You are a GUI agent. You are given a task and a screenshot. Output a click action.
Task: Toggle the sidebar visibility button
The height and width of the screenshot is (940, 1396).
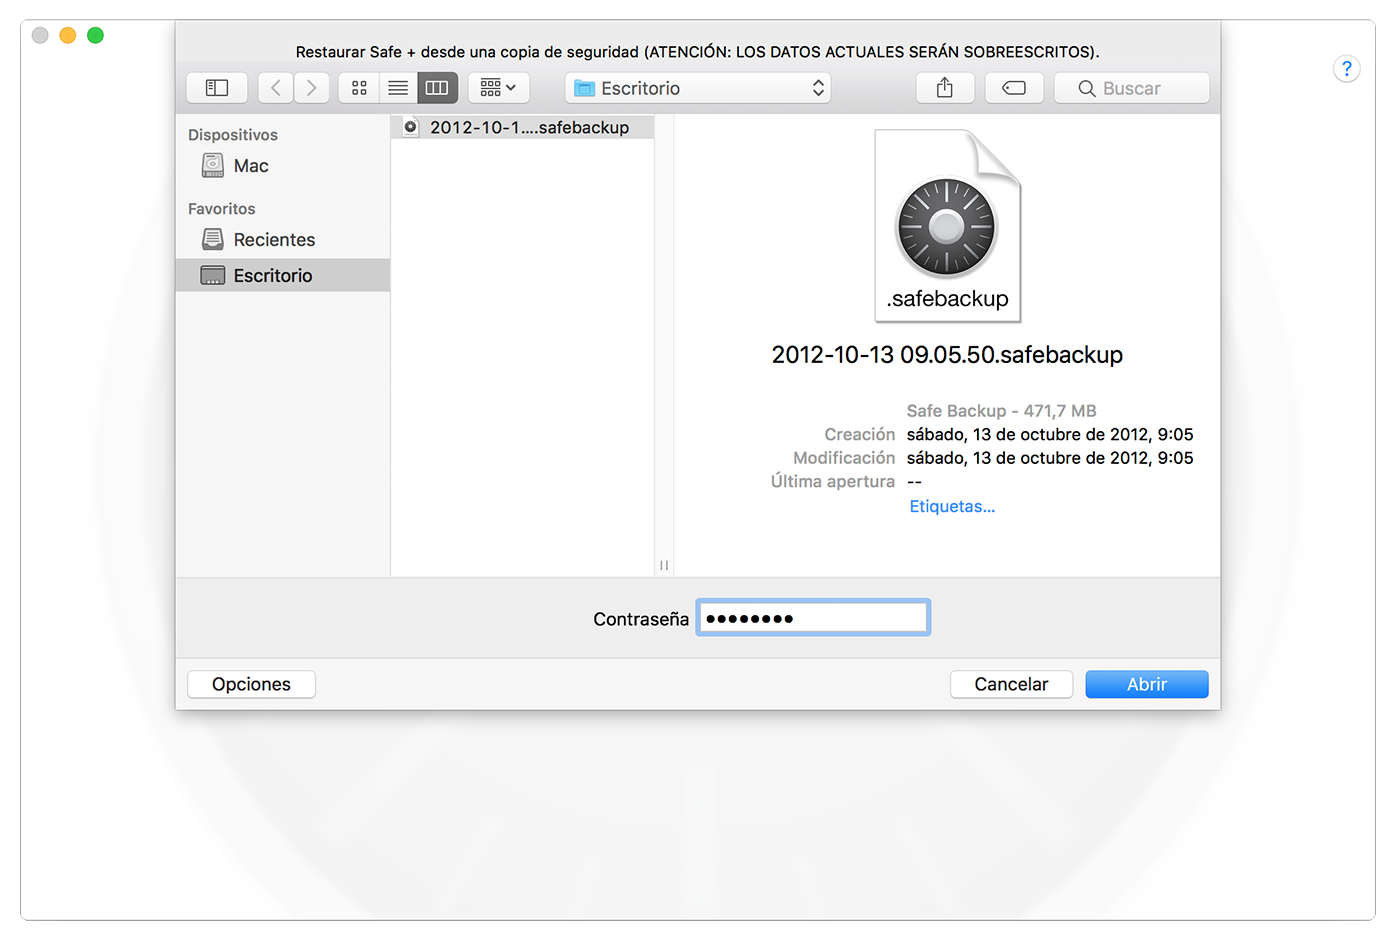click(x=217, y=88)
